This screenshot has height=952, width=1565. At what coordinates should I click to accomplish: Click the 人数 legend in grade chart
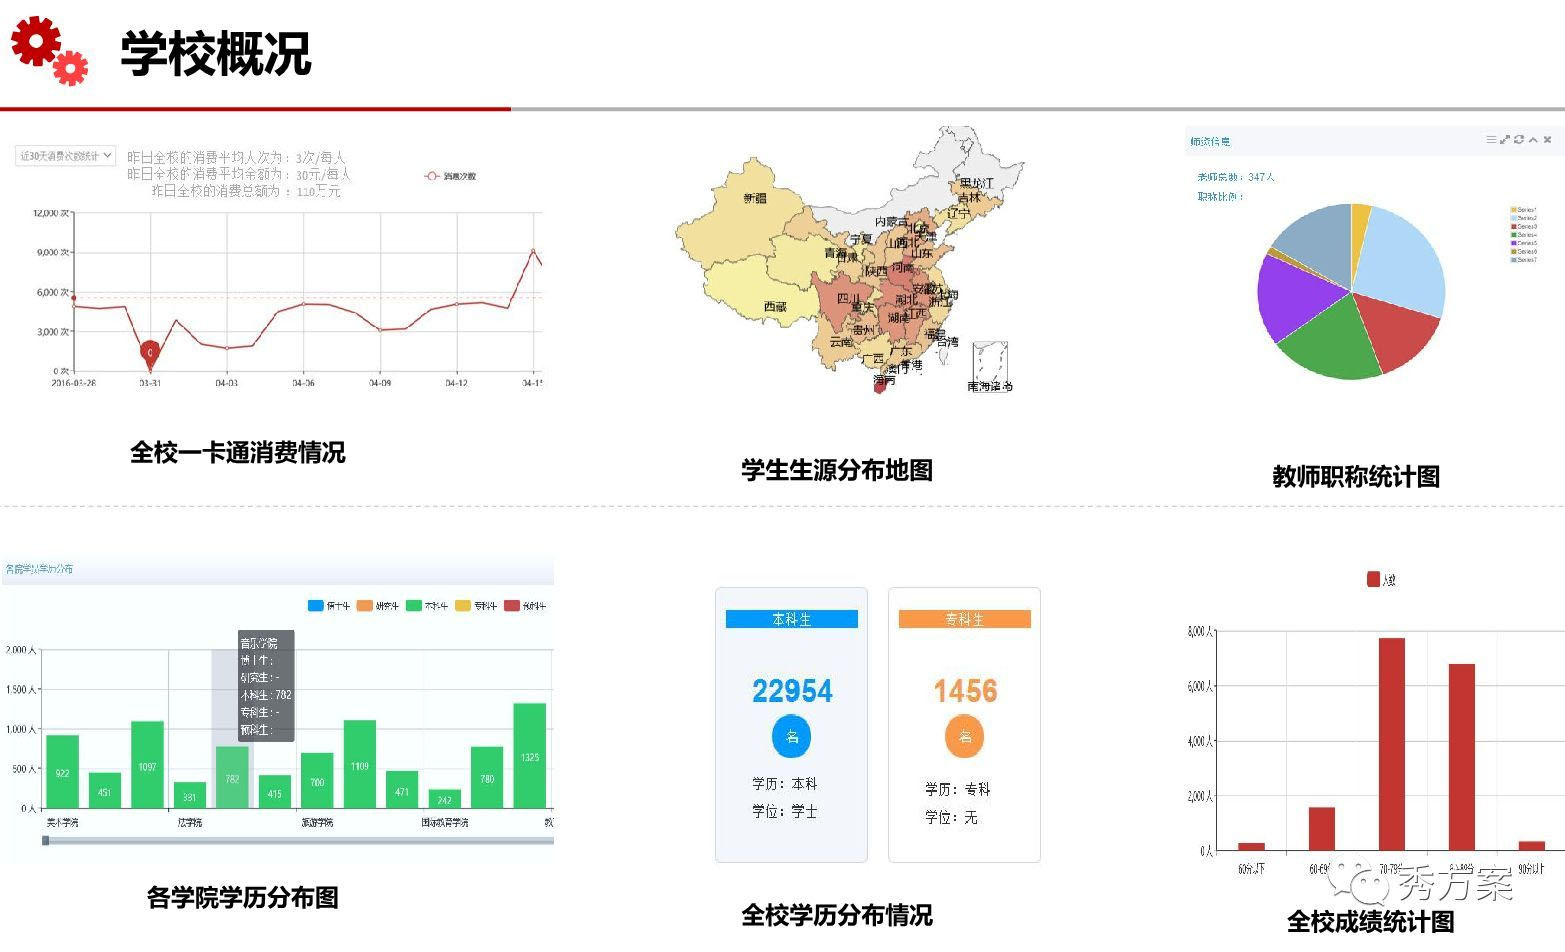(x=1381, y=579)
